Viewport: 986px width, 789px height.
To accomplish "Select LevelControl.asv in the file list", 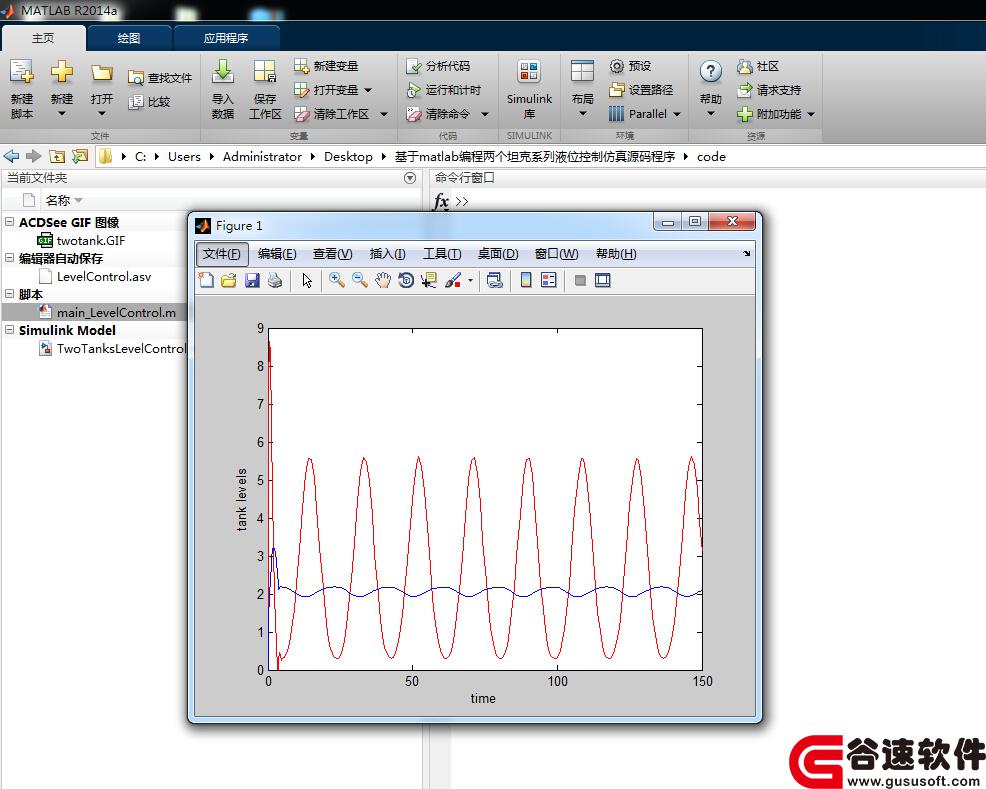I will tap(94, 277).
